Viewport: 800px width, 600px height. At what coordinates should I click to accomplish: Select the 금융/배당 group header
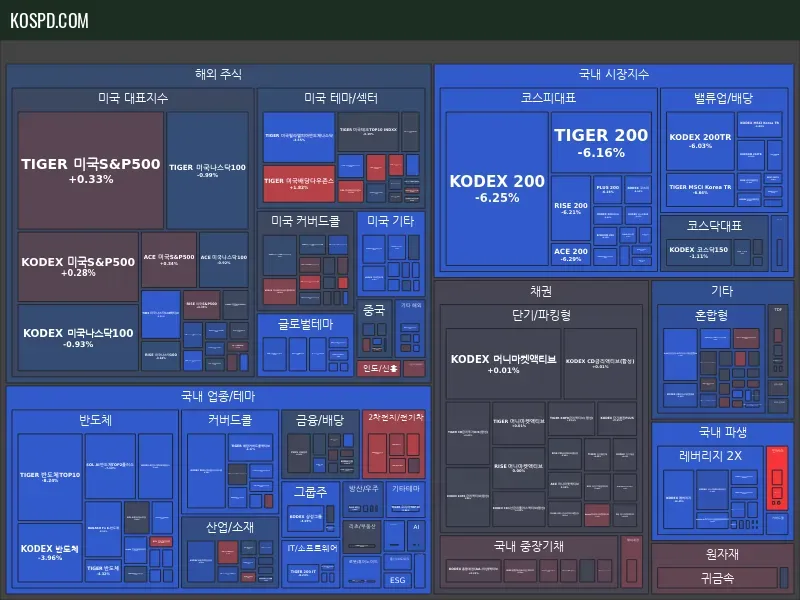pyautogui.click(x=320, y=420)
